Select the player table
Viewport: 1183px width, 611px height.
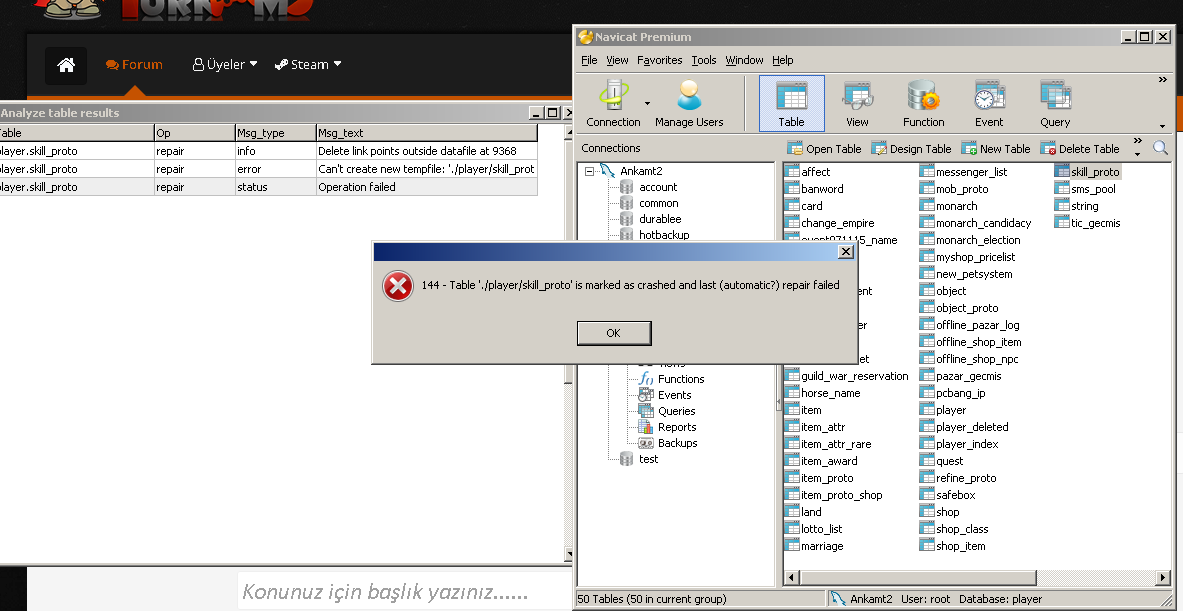tap(943, 410)
